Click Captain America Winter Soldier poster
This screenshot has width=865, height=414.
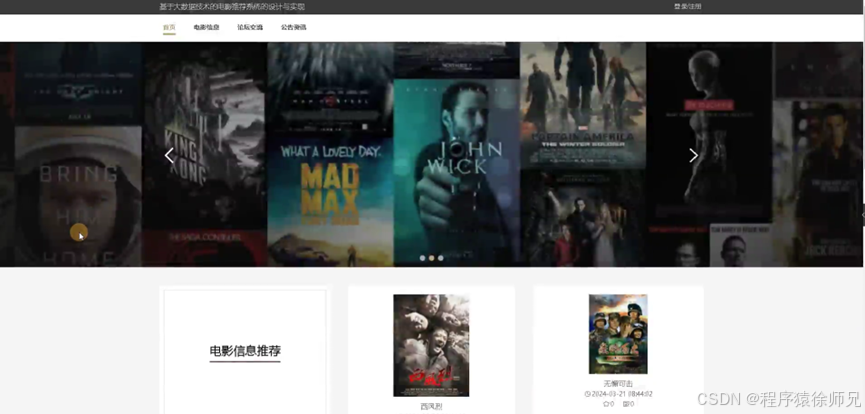(583, 105)
